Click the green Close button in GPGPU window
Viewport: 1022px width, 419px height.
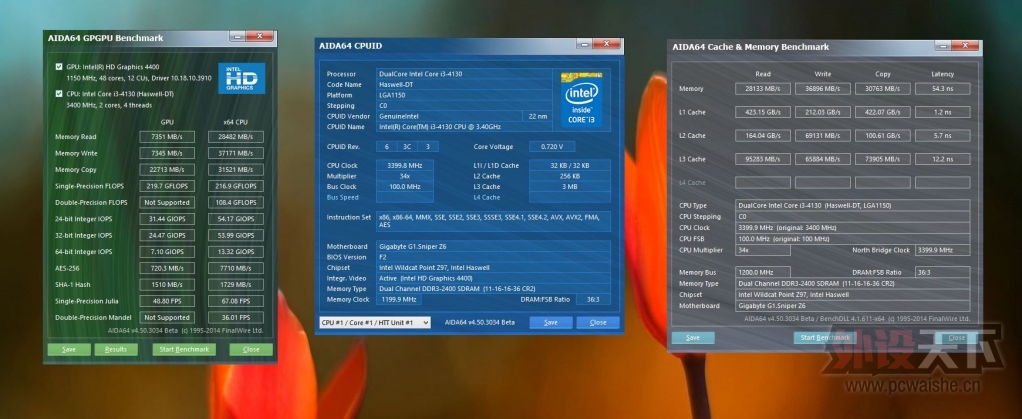tap(251, 349)
